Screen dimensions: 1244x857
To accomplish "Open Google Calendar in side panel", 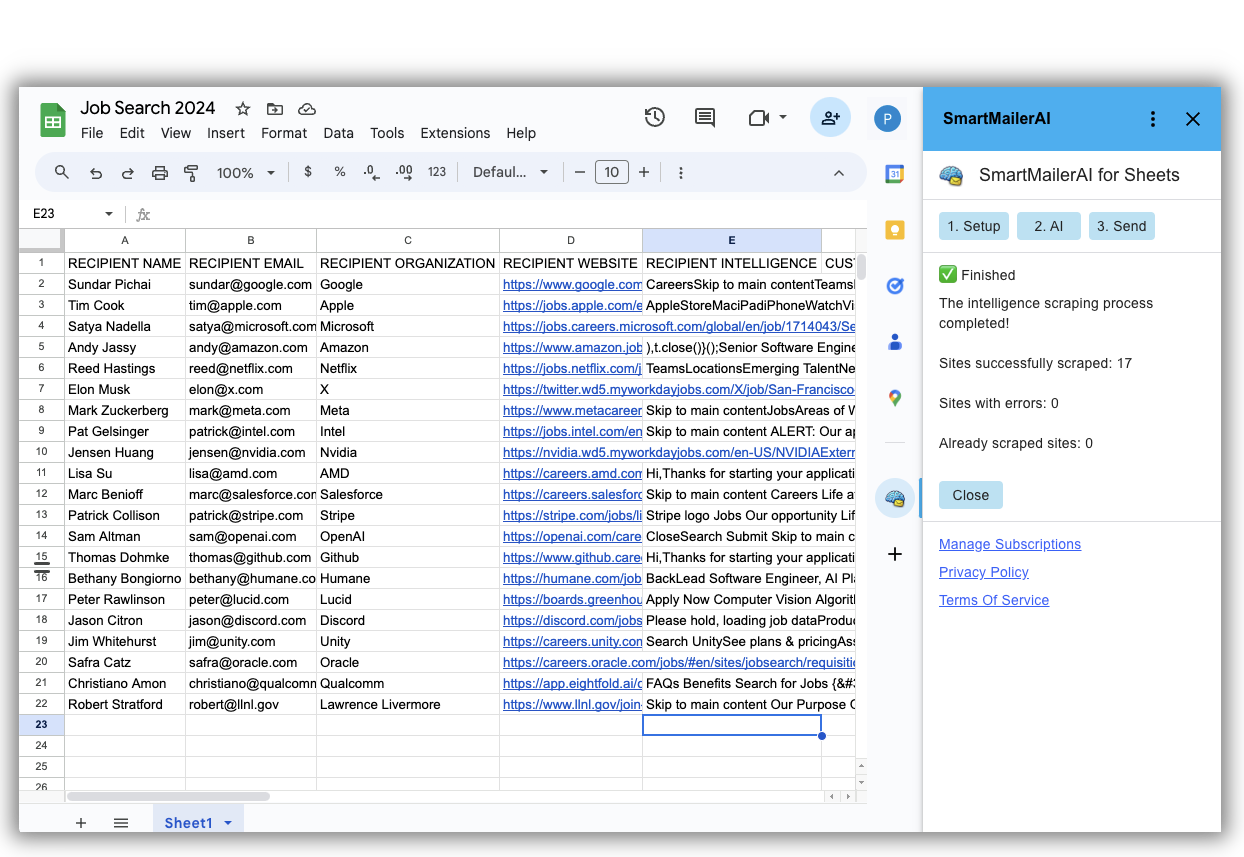I will (895, 174).
